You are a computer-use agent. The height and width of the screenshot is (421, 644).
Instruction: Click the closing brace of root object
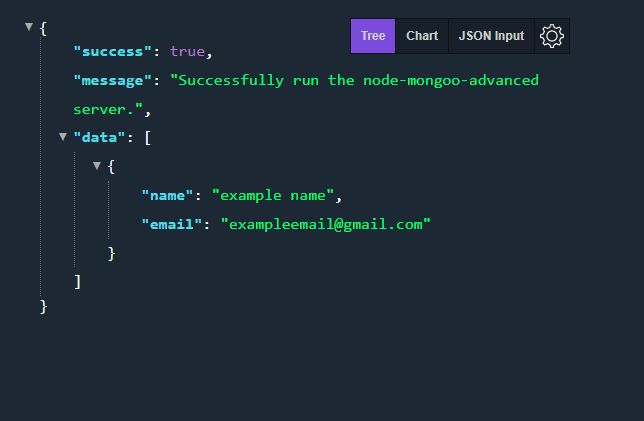pyautogui.click(x=44, y=307)
